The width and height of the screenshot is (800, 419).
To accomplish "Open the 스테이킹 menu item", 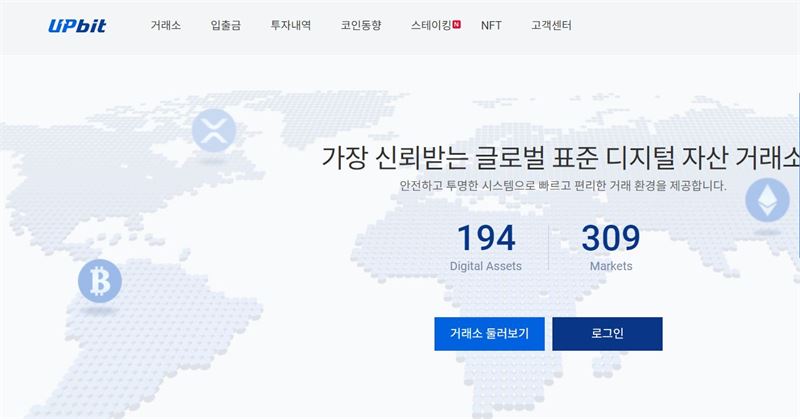I will pyautogui.click(x=431, y=25).
